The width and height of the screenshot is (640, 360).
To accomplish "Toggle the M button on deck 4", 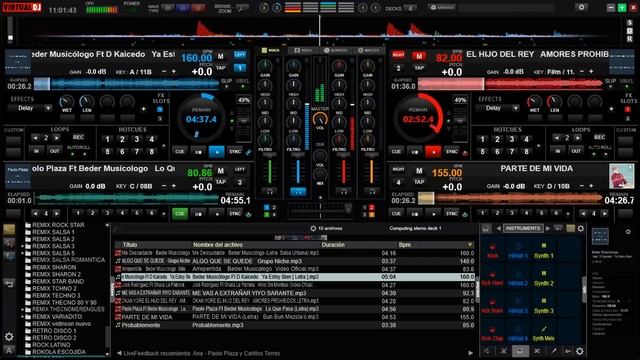I will point(419,171).
